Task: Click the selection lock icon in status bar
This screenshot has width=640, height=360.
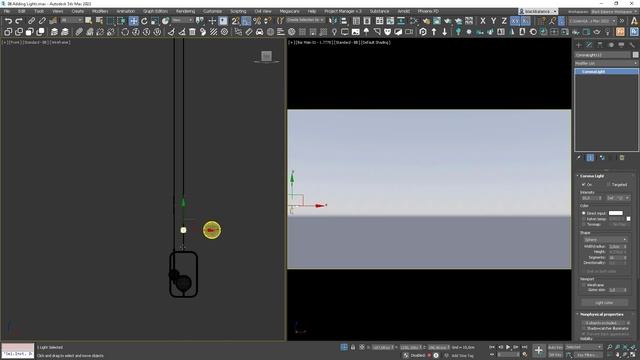Action: pos(353,347)
